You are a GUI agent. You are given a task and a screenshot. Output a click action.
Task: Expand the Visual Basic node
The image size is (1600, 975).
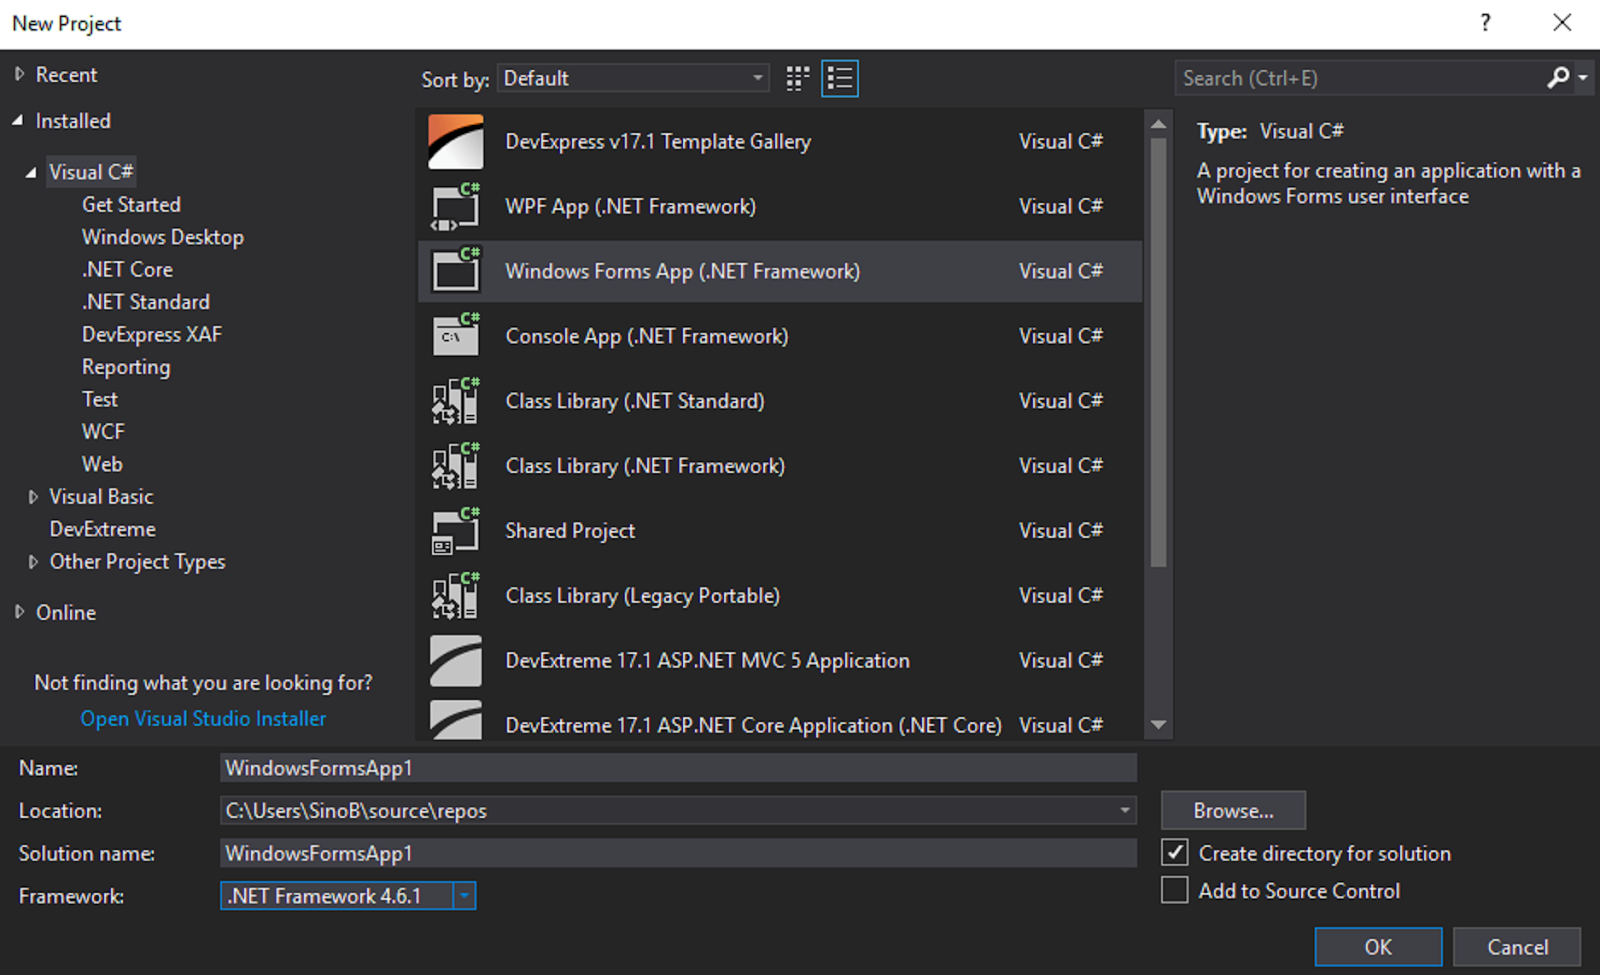(x=34, y=496)
